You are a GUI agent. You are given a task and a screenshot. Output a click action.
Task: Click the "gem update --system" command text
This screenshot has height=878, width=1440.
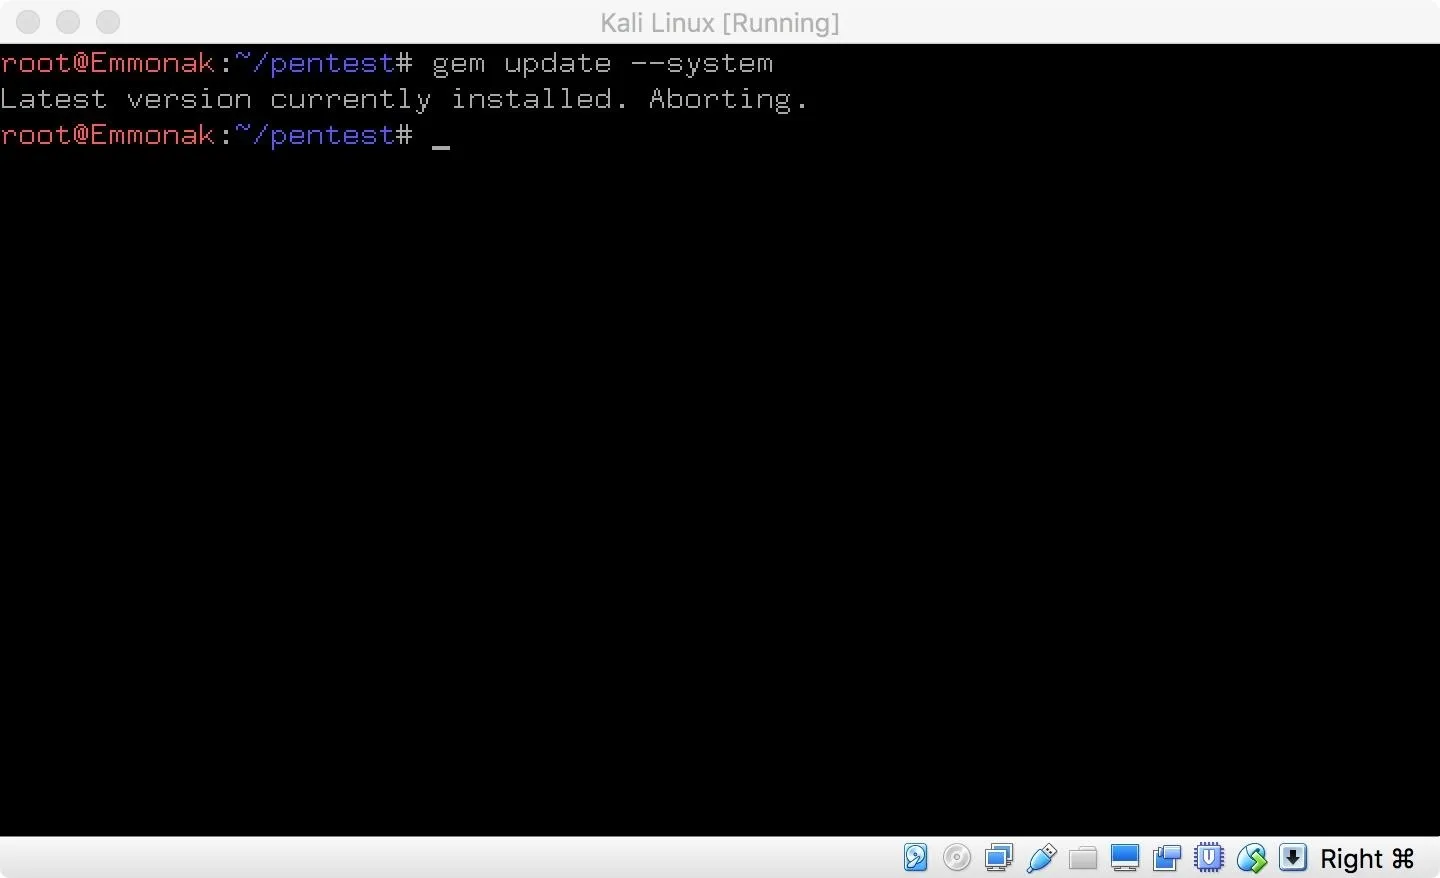[x=602, y=64]
